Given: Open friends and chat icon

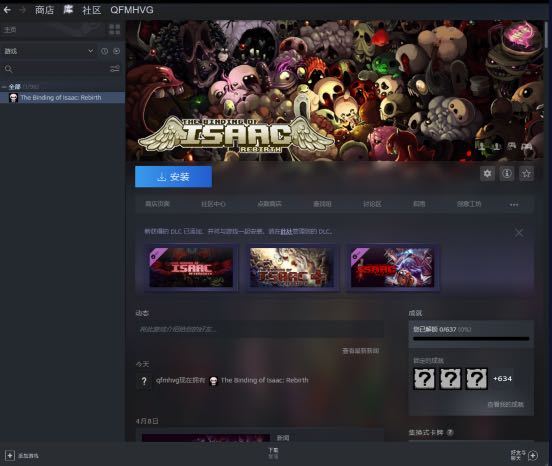Looking at the screenshot, I should 533,455.
